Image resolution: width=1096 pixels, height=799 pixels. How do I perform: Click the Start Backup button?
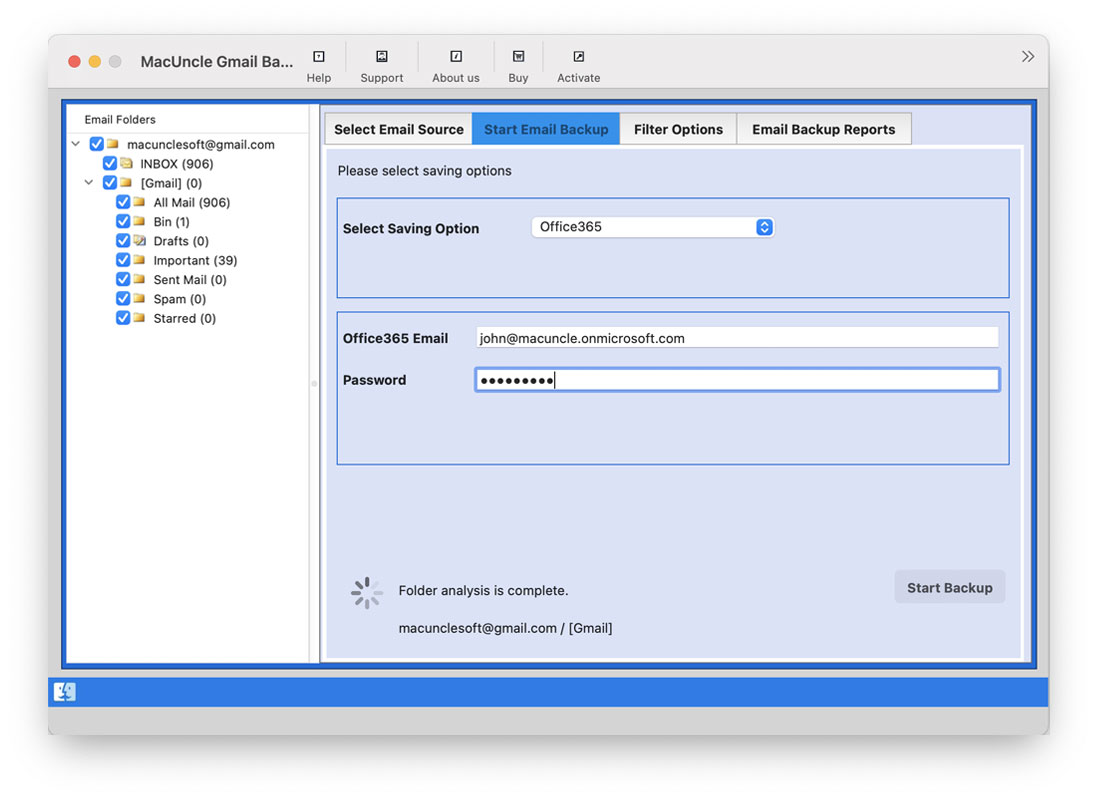click(x=949, y=587)
